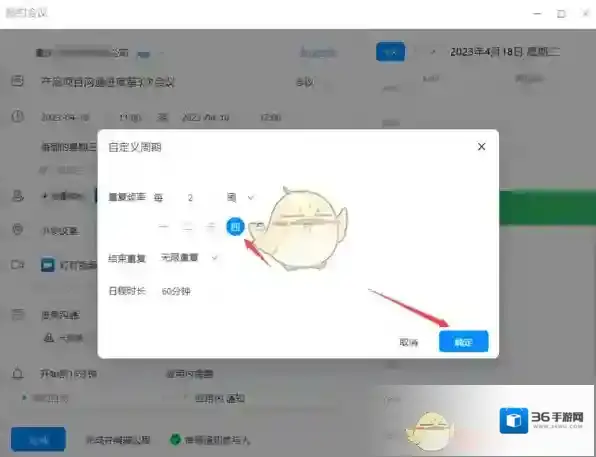The width and height of the screenshot is (596, 457).
Task: Toggle the green checkmark option at the bottom
Action: click(x=175, y=440)
